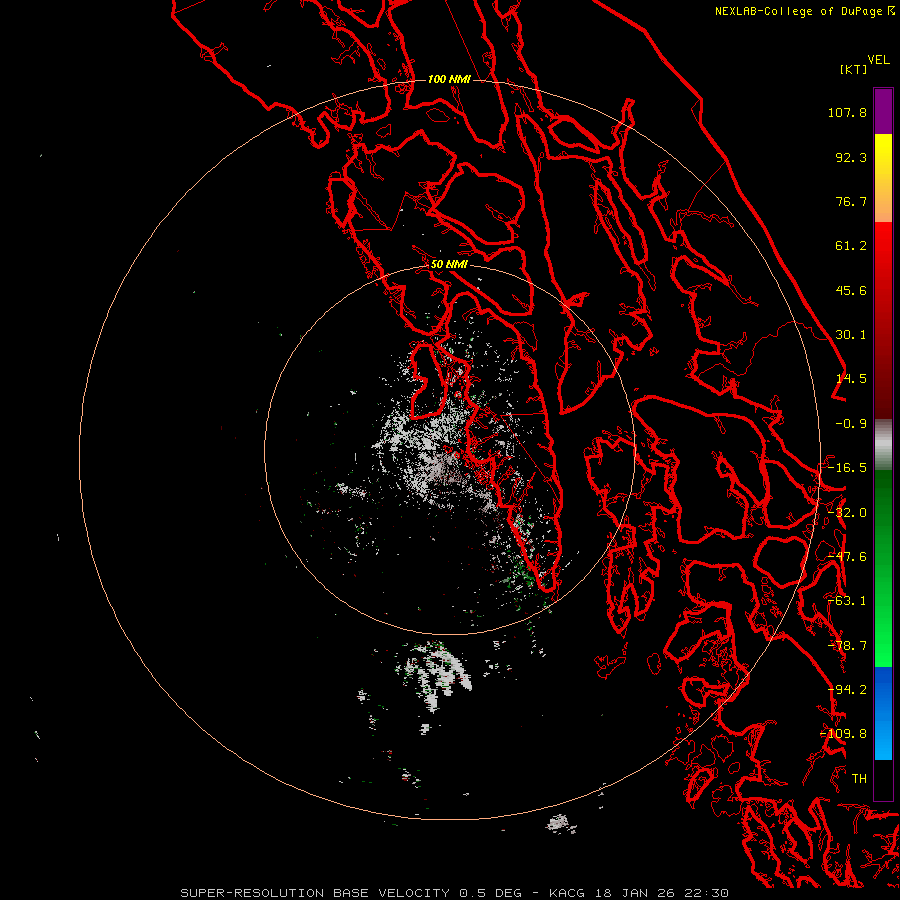Click the -47.6 velocity scale value
The height and width of the screenshot is (900, 900).
[847, 557]
